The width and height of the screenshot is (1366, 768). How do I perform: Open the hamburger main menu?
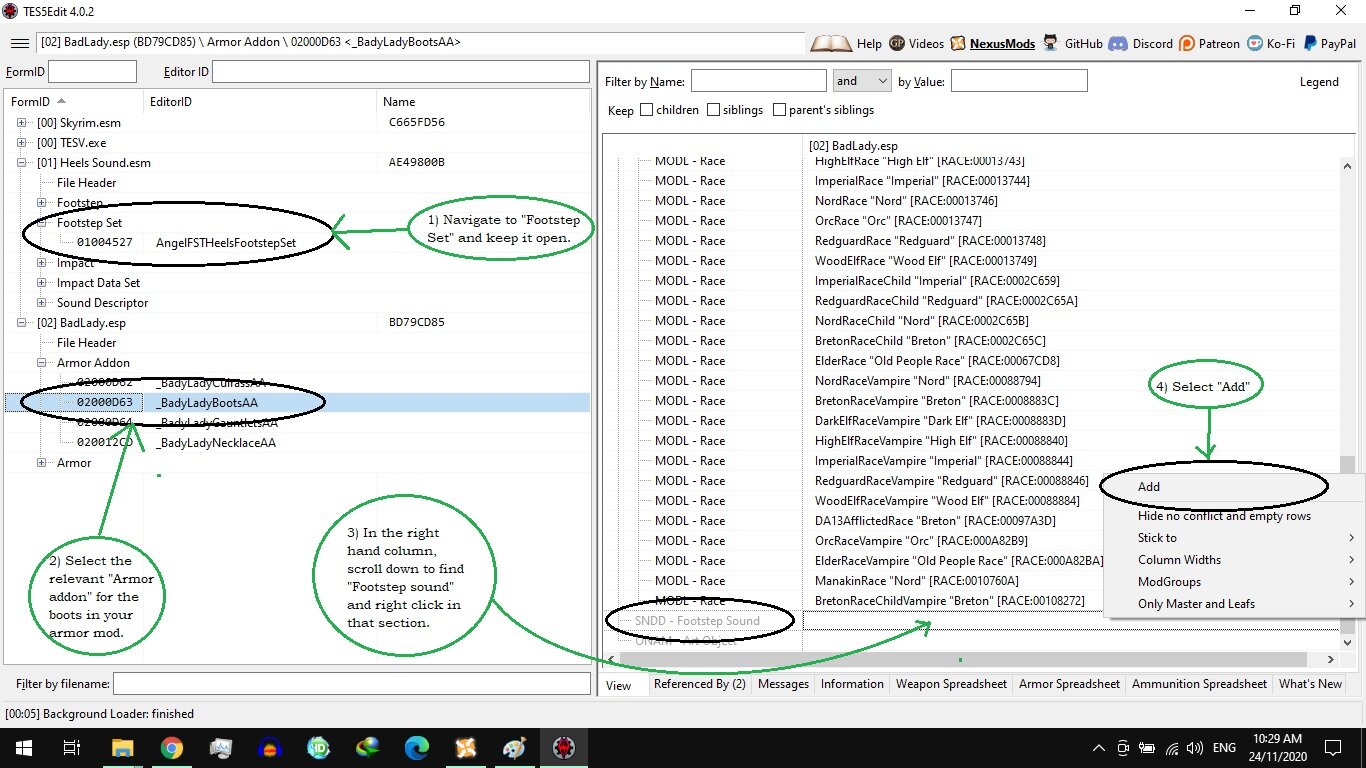[x=20, y=43]
